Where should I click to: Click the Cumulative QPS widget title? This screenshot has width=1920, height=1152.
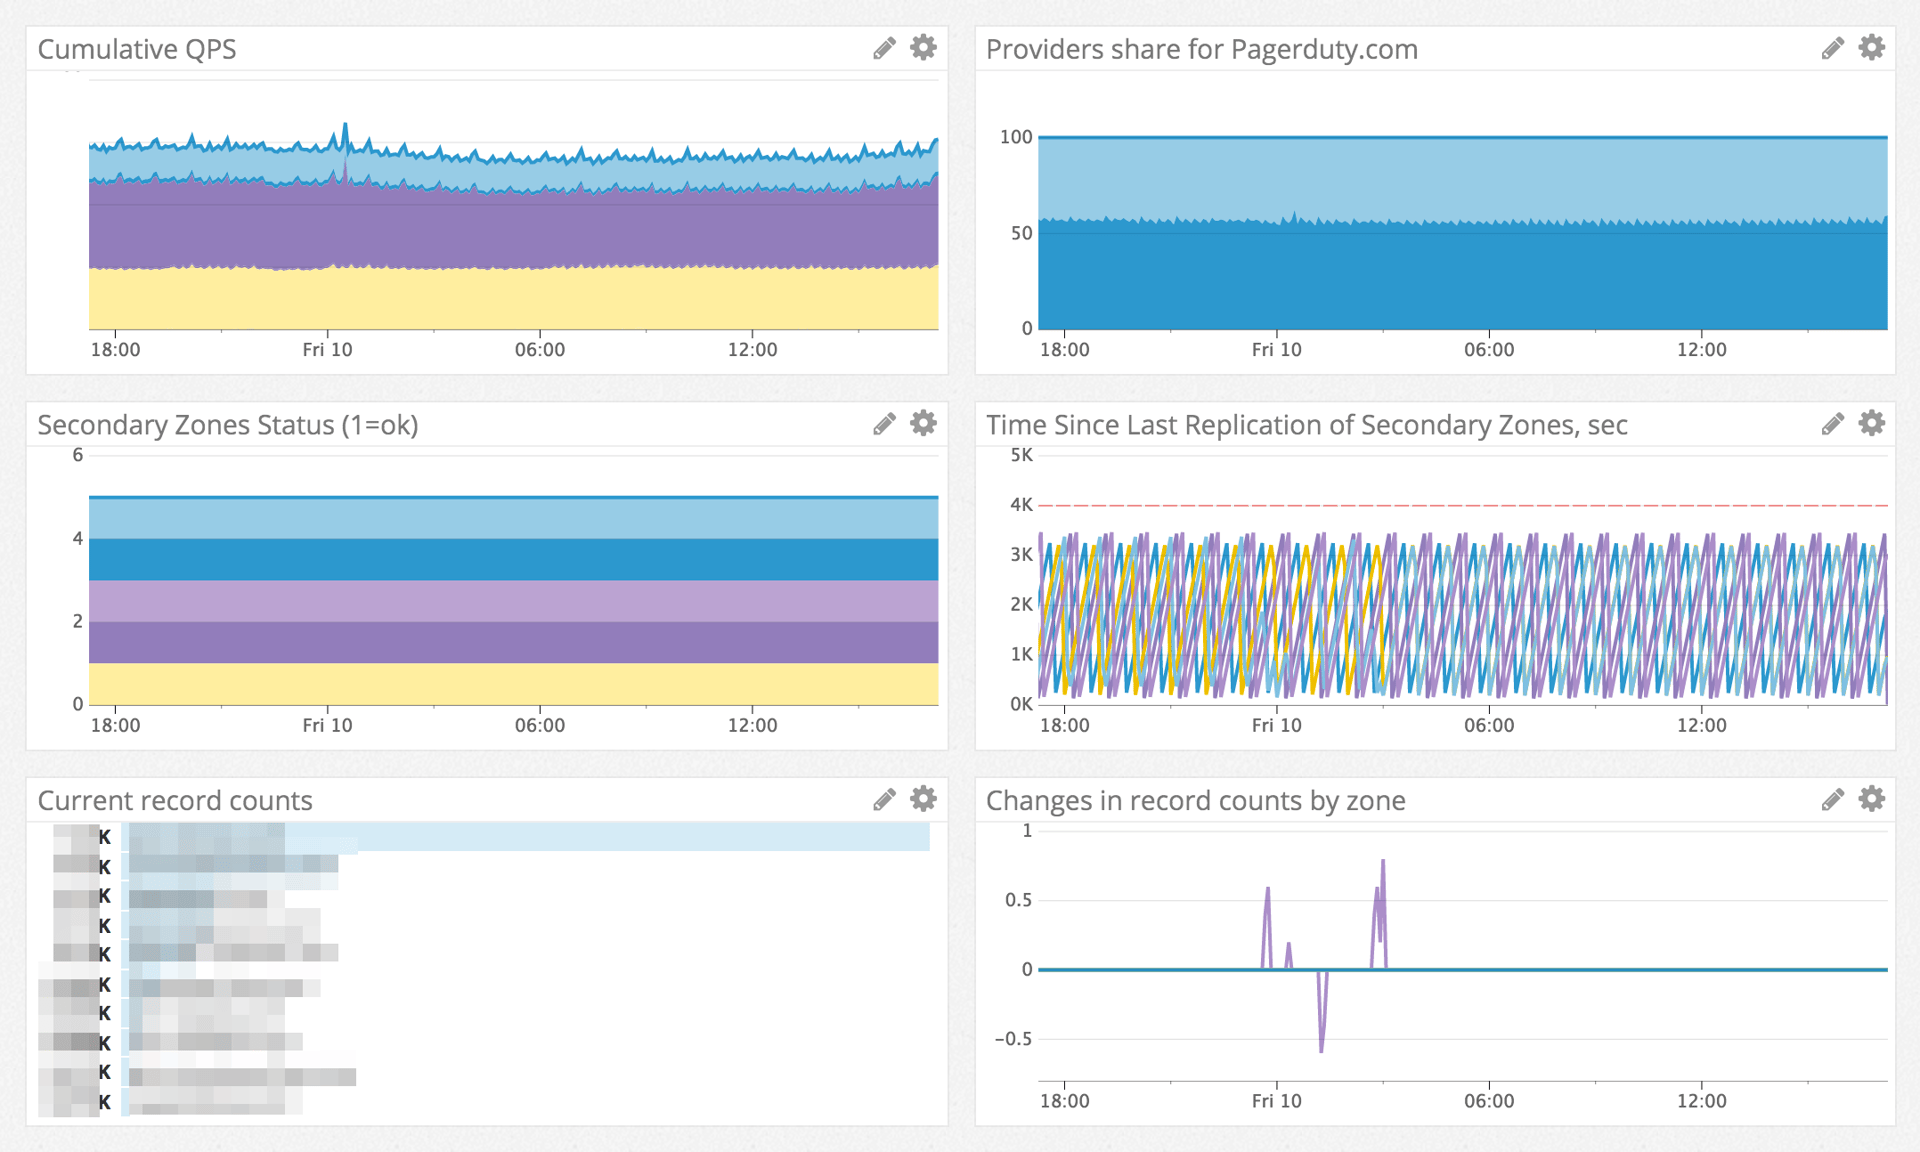click(x=137, y=49)
